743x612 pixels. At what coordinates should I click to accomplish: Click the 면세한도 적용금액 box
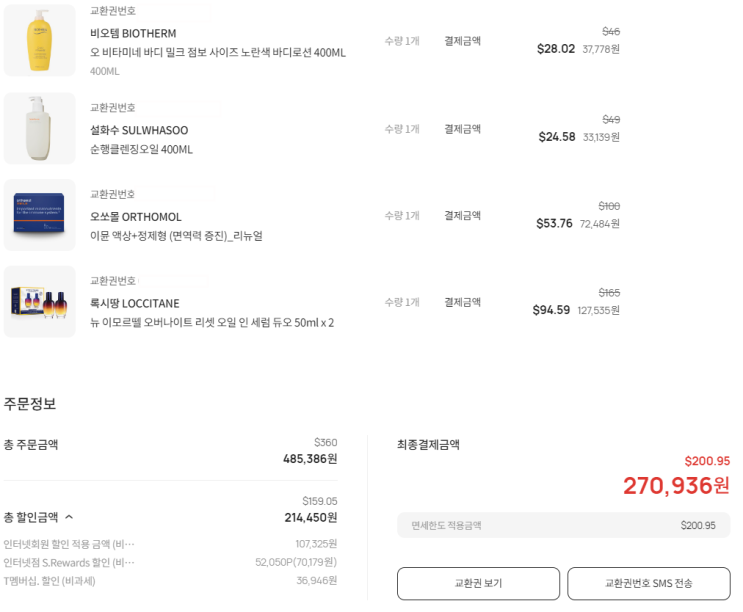click(563, 525)
